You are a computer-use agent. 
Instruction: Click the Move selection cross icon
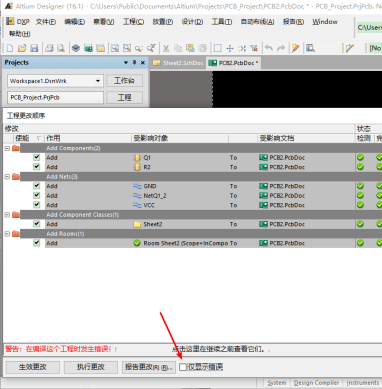click(230, 48)
